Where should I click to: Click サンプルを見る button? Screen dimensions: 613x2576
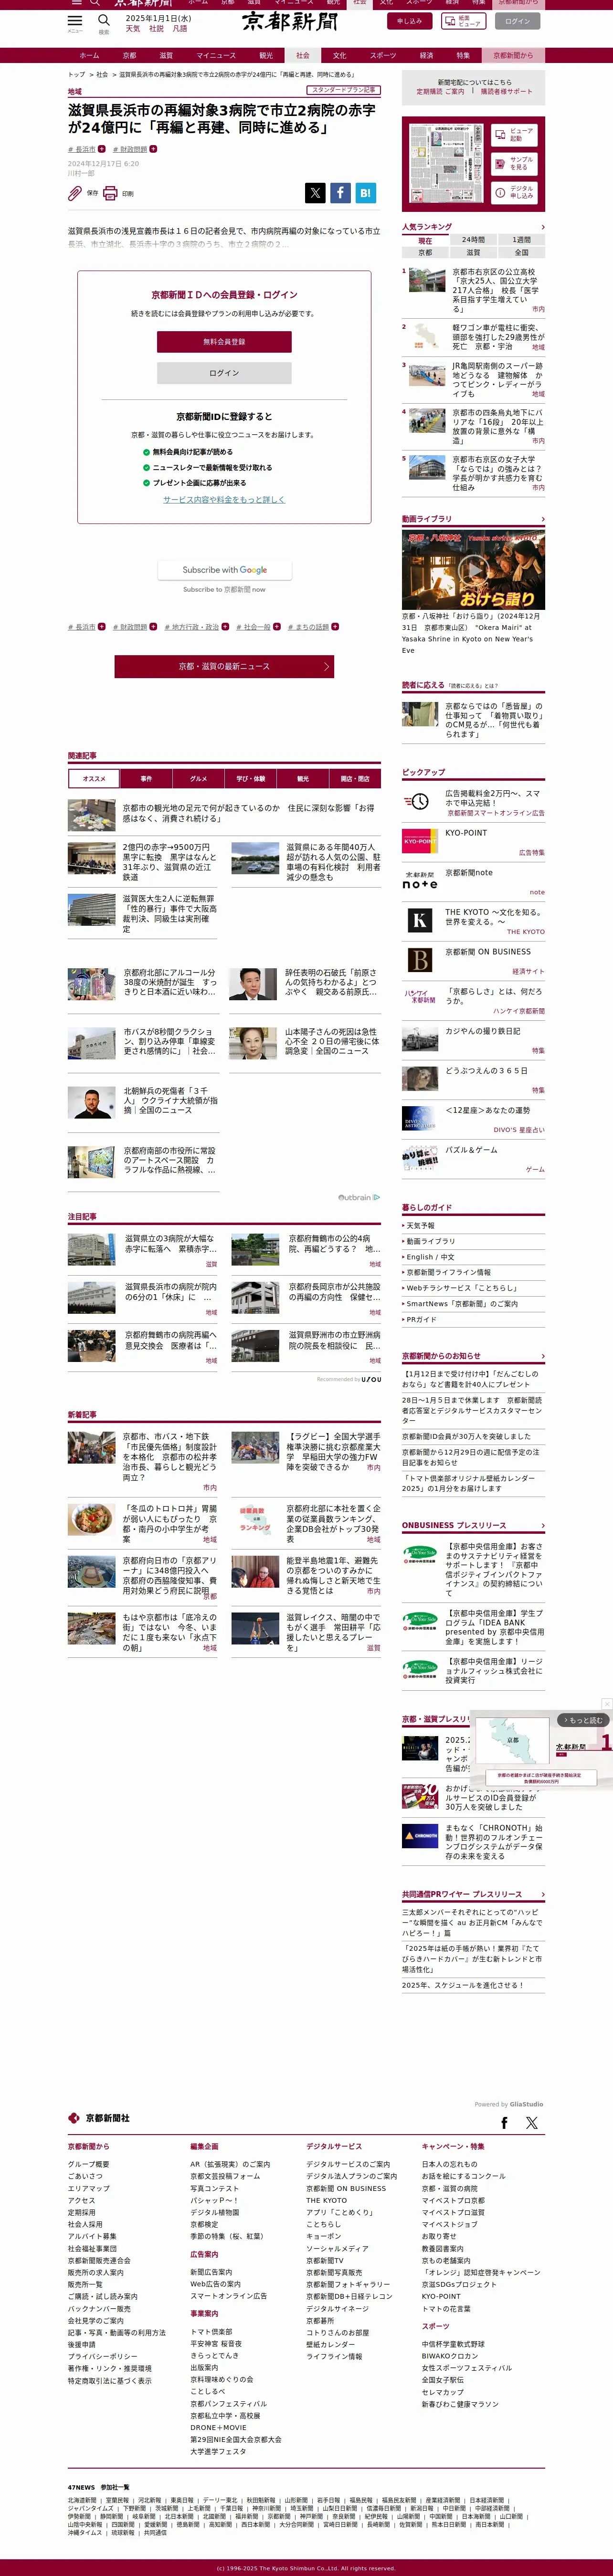coord(515,163)
